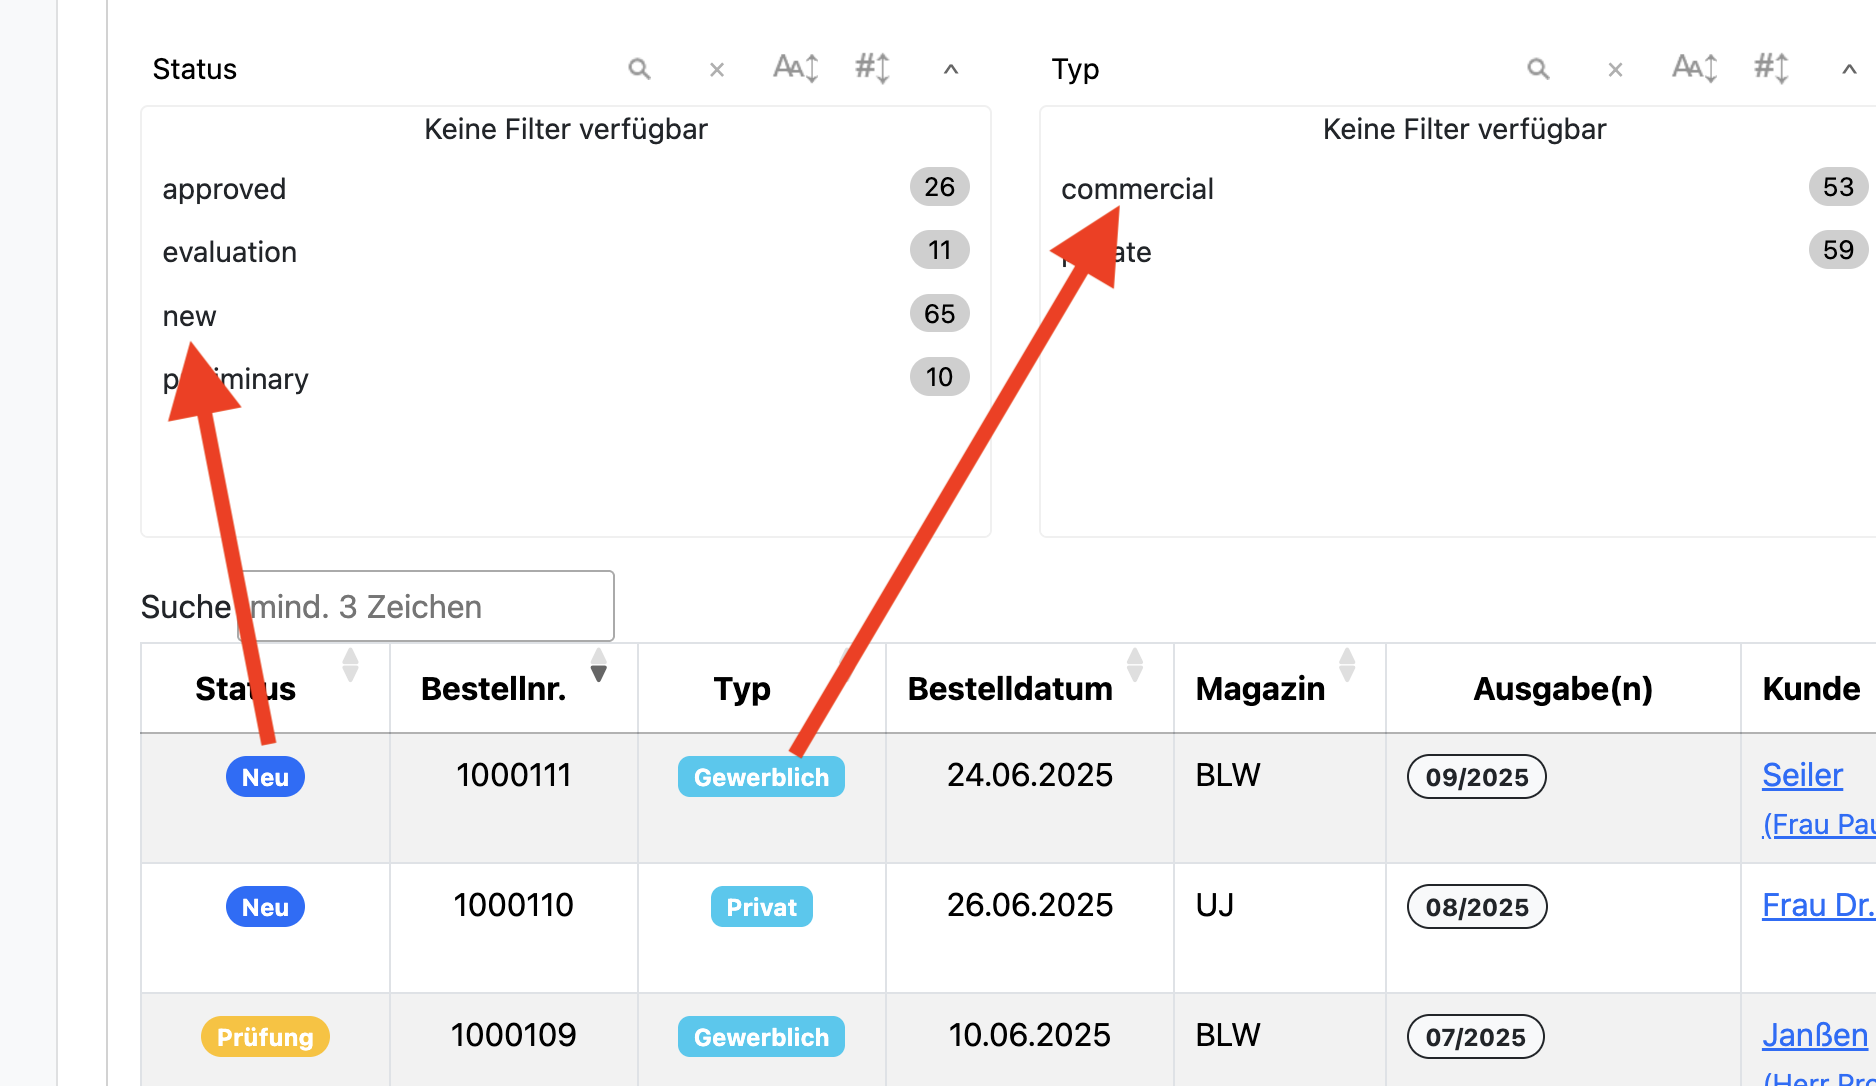Open search in the Status filter panel
The height and width of the screenshot is (1086, 1876).
pyautogui.click(x=639, y=69)
